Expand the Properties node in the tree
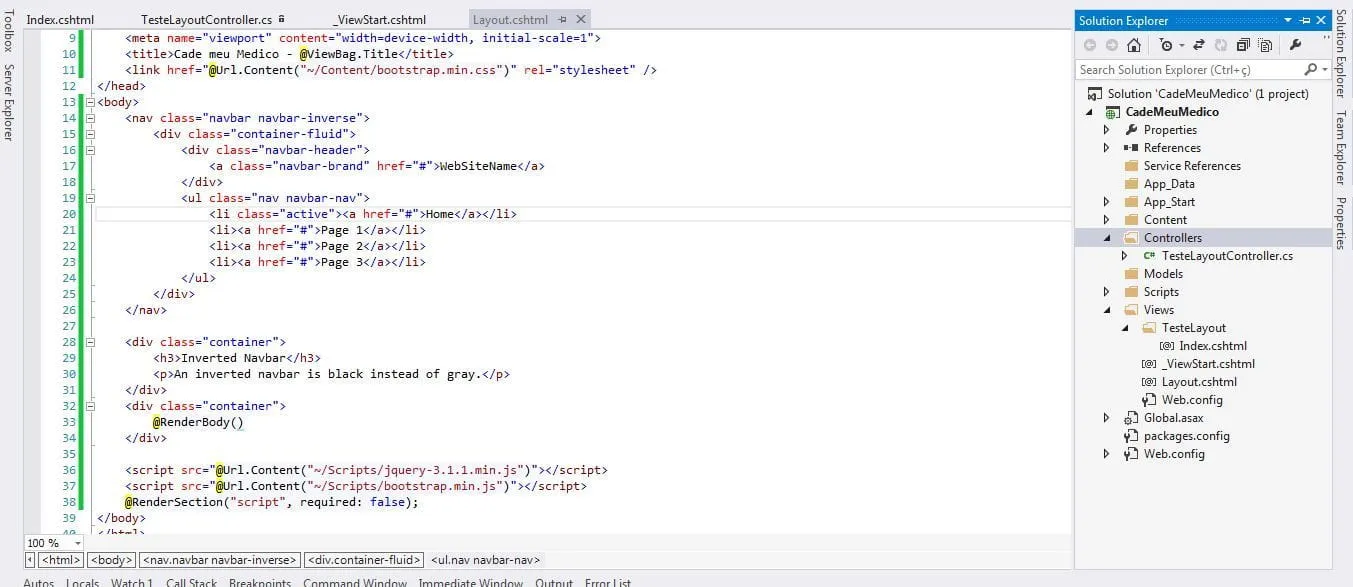Image resolution: width=1353 pixels, height=587 pixels. coord(1106,130)
